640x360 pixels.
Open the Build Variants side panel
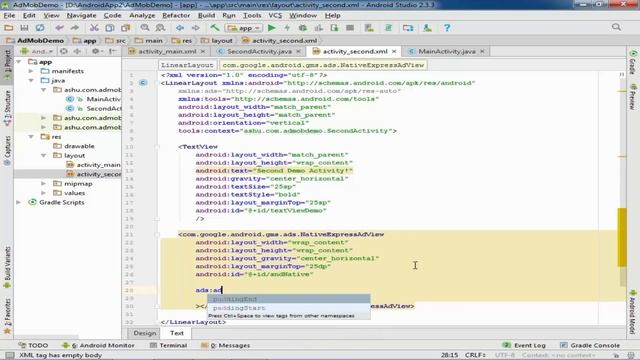(x=7, y=267)
